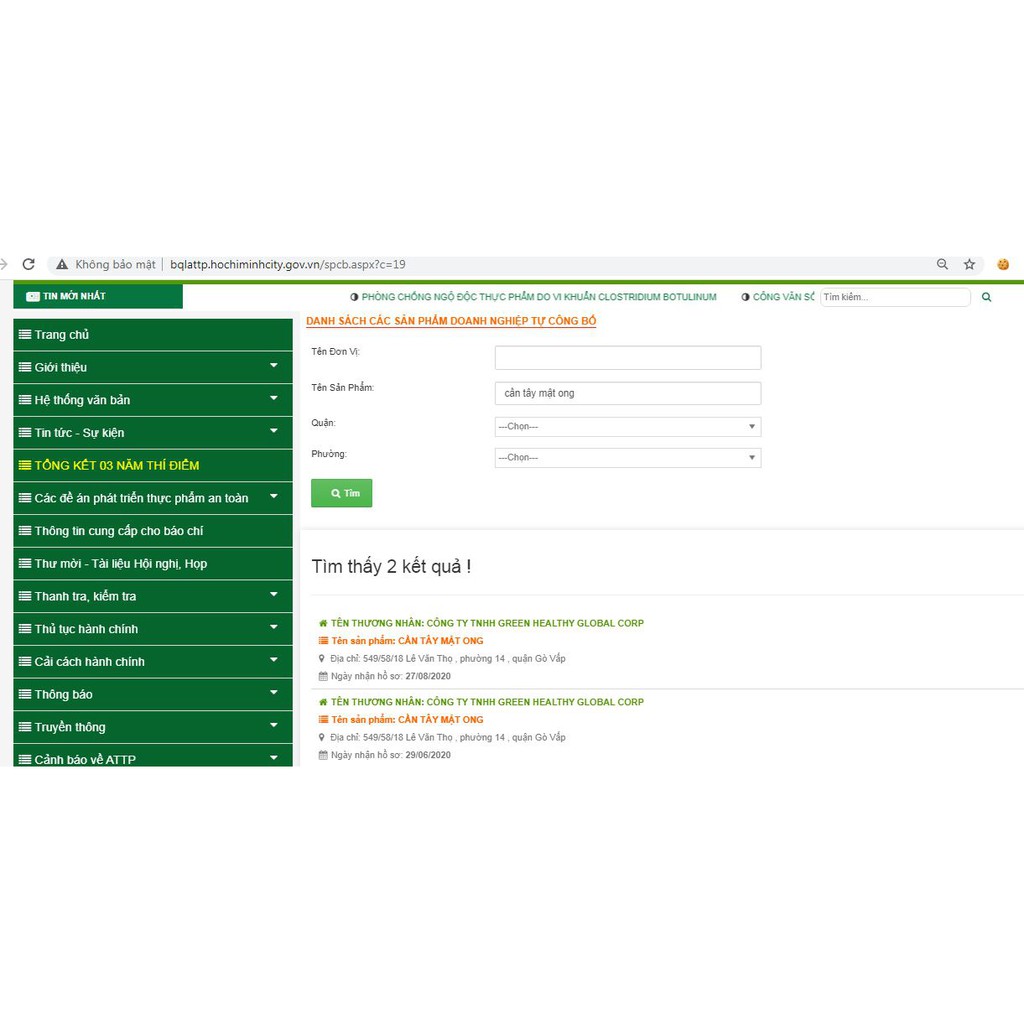Click the Tên Đơn Vị text field
This screenshot has height=1024, width=1024.
pyautogui.click(x=627, y=358)
